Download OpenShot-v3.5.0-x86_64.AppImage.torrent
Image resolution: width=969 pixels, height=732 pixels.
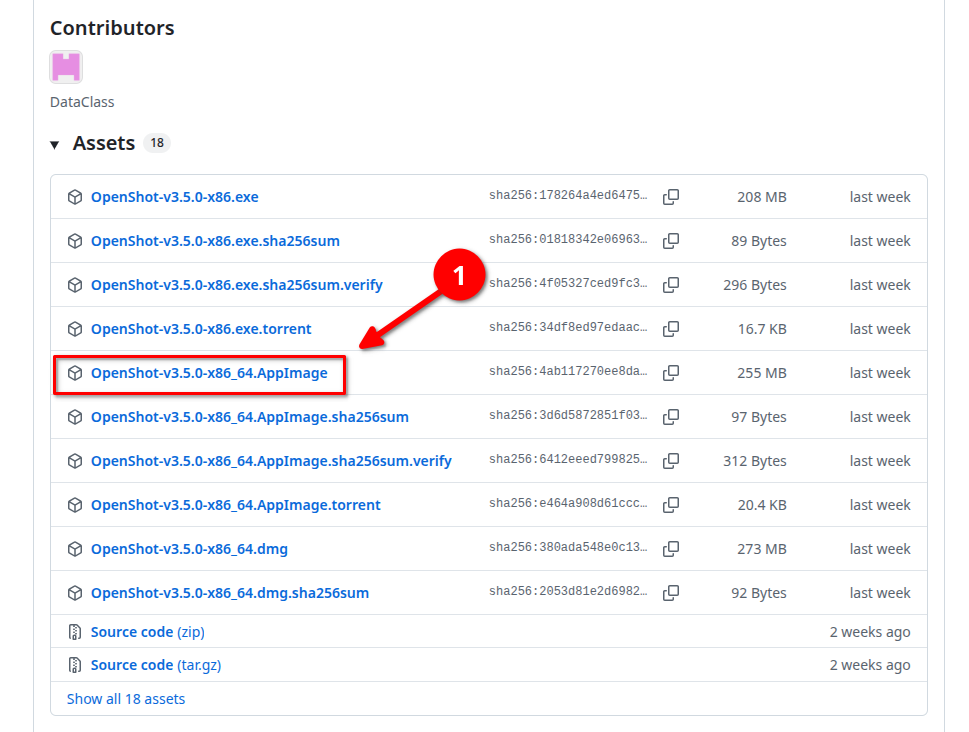[235, 505]
